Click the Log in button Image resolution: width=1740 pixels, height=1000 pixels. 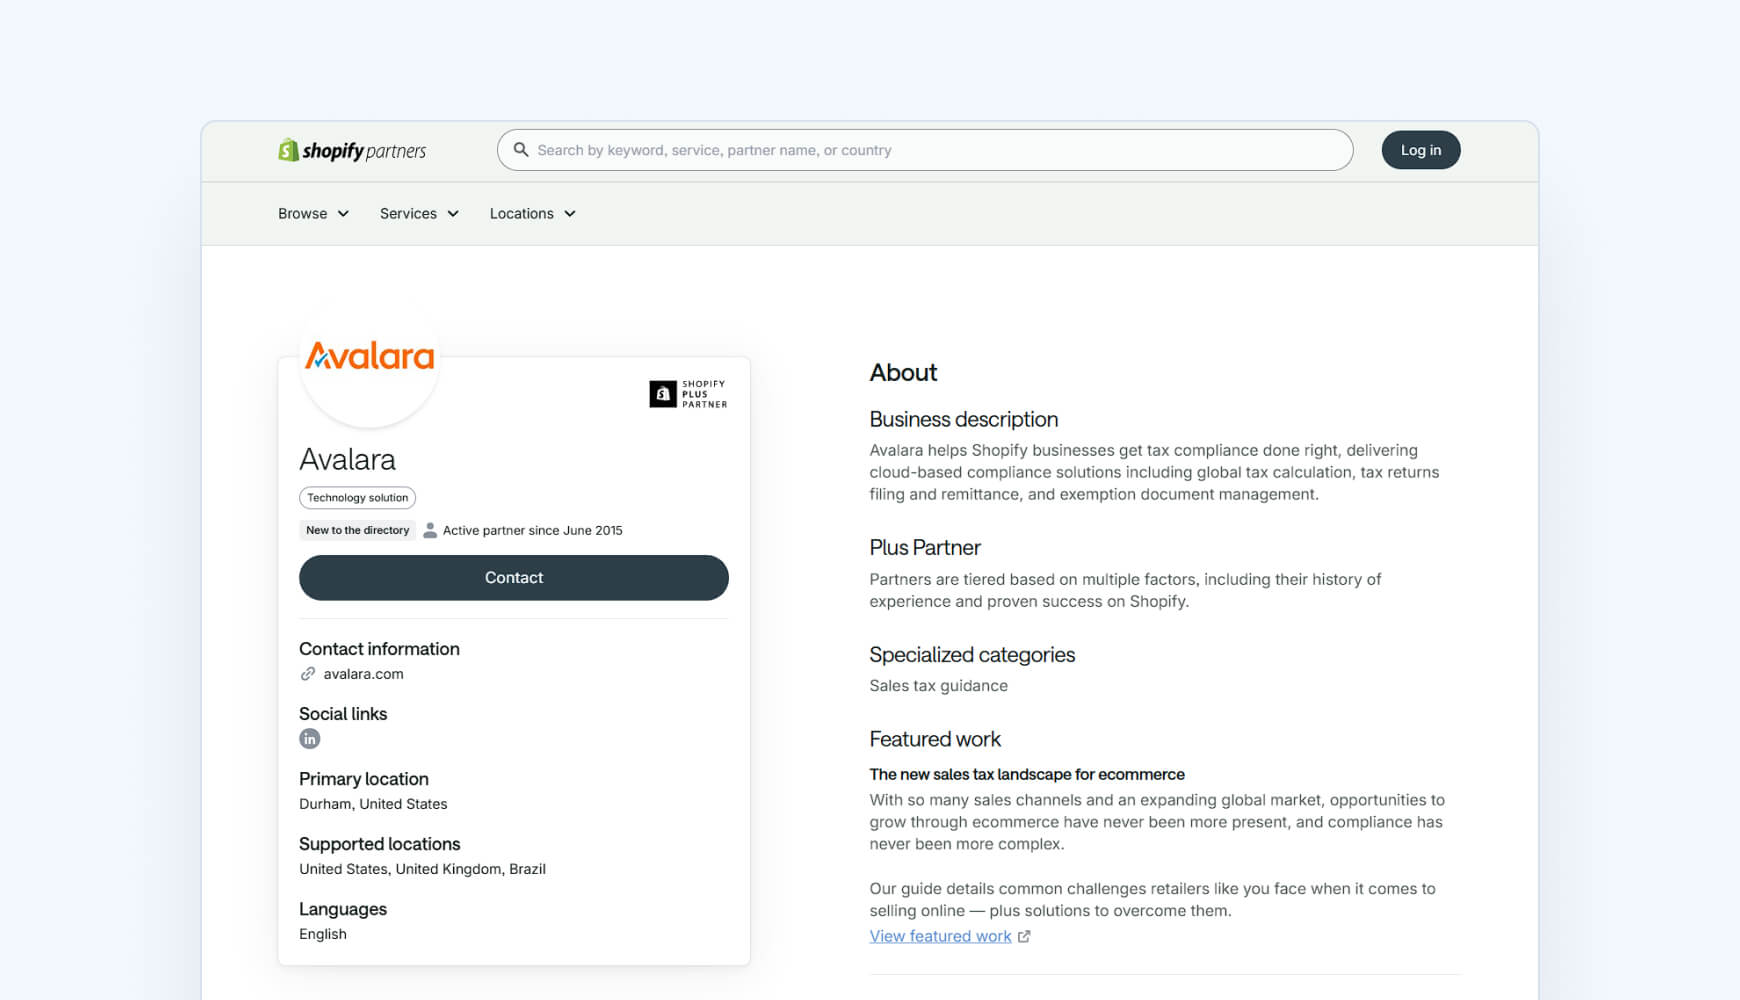coord(1421,150)
